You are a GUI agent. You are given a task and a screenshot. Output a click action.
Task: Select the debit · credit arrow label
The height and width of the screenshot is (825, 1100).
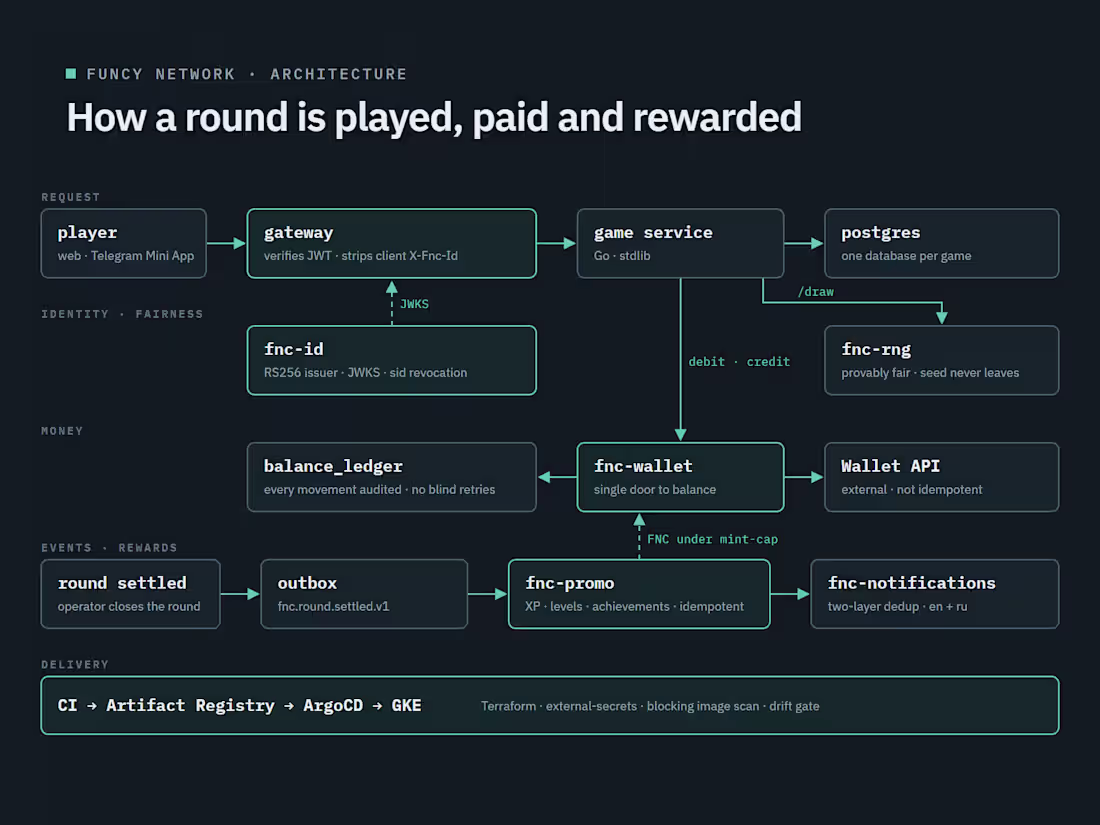click(x=739, y=362)
